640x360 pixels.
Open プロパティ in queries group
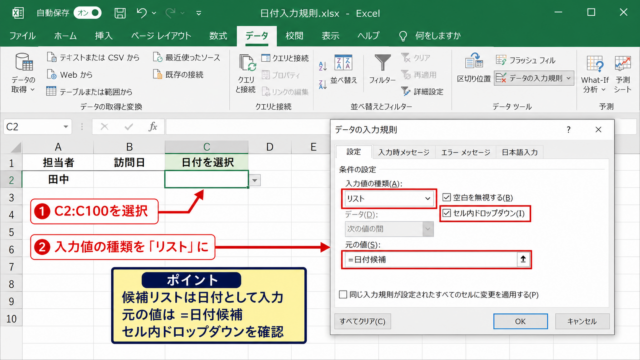click(281, 75)
